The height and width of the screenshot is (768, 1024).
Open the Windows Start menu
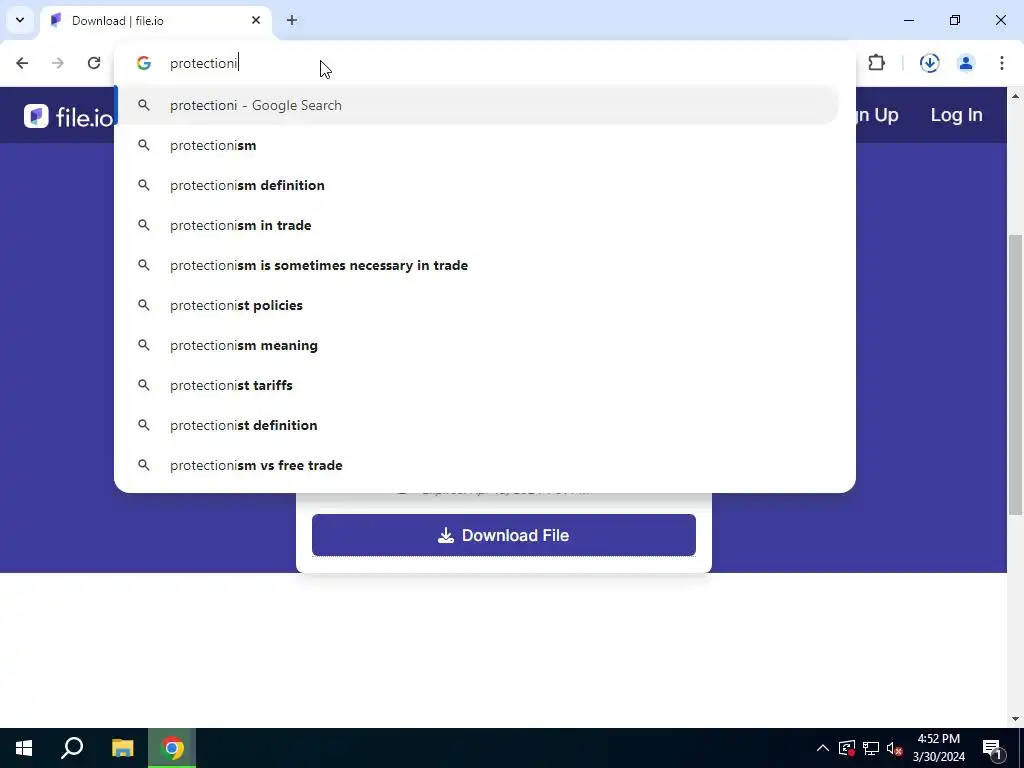[x=24, y=748]
